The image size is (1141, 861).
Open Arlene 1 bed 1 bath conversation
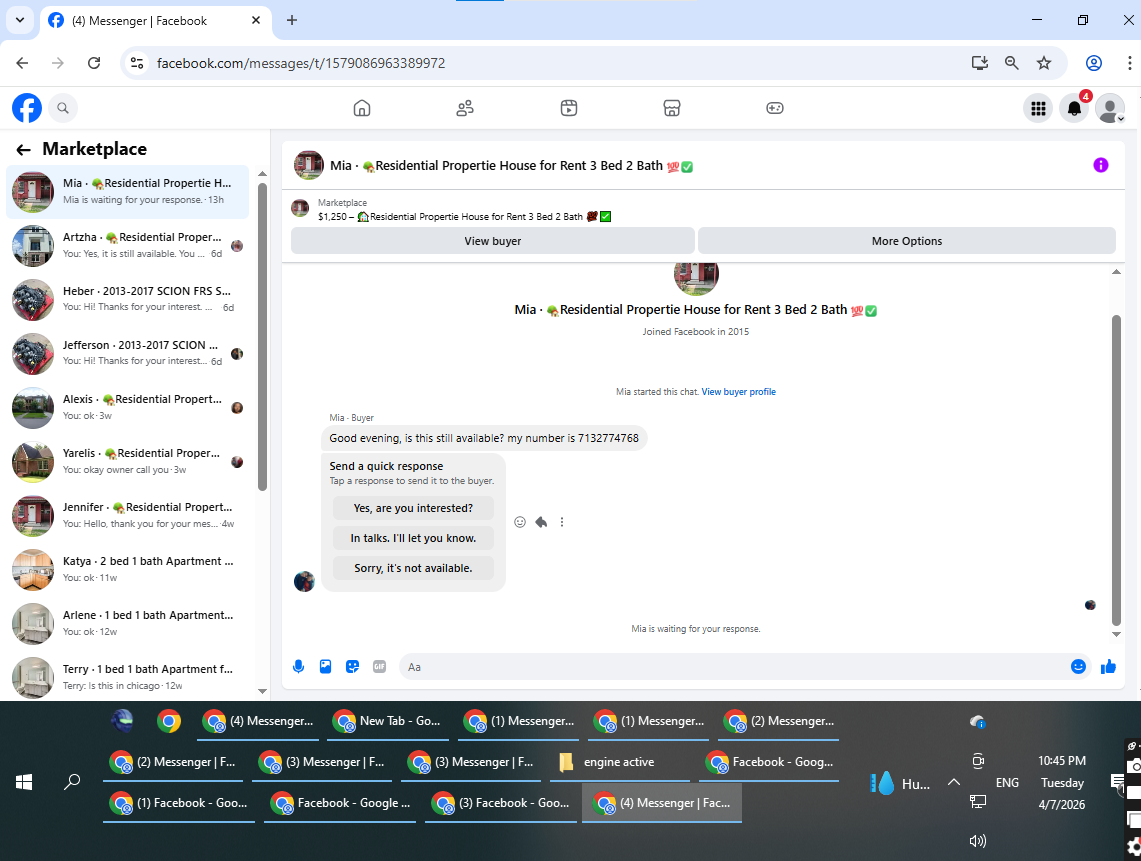127,623
